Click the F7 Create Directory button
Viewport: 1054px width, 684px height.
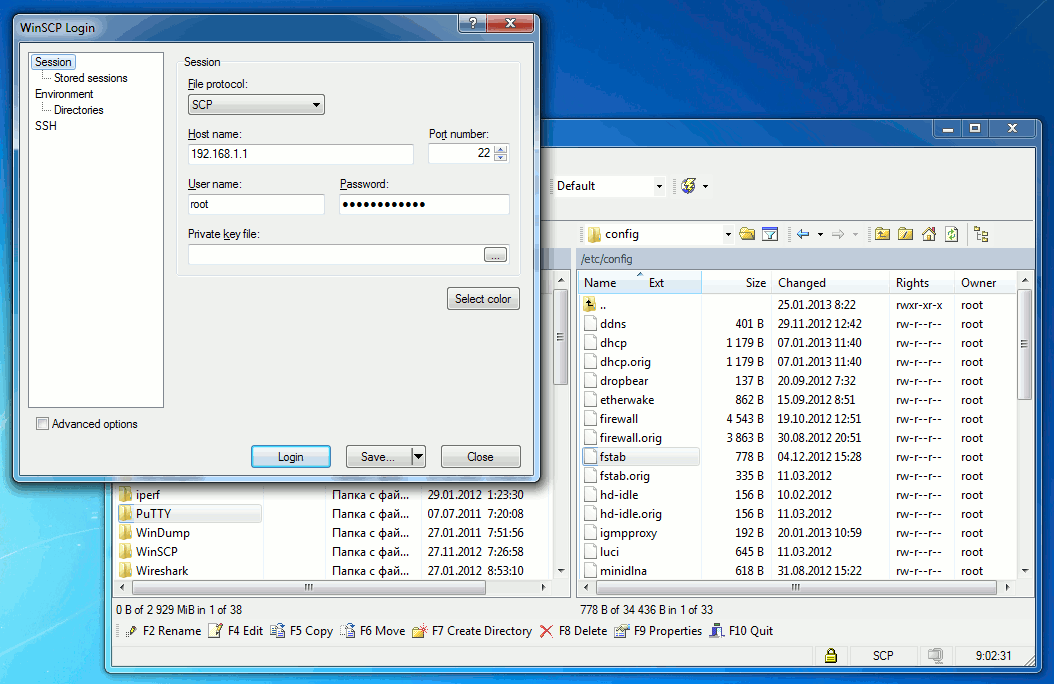click(x=473, y=631)
